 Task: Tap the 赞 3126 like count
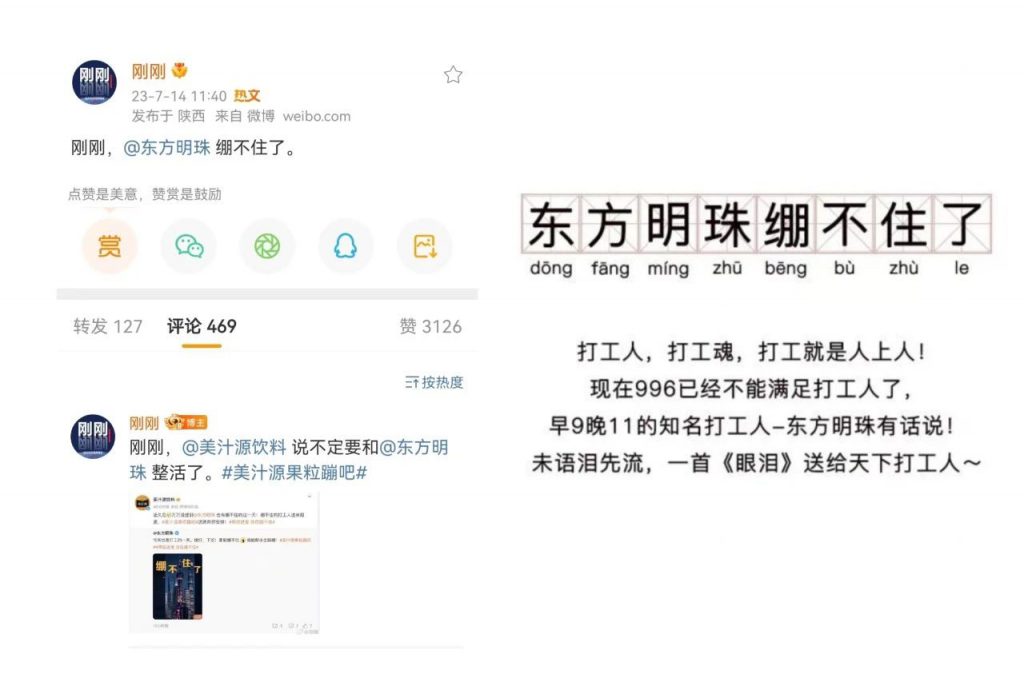[430, 326]
